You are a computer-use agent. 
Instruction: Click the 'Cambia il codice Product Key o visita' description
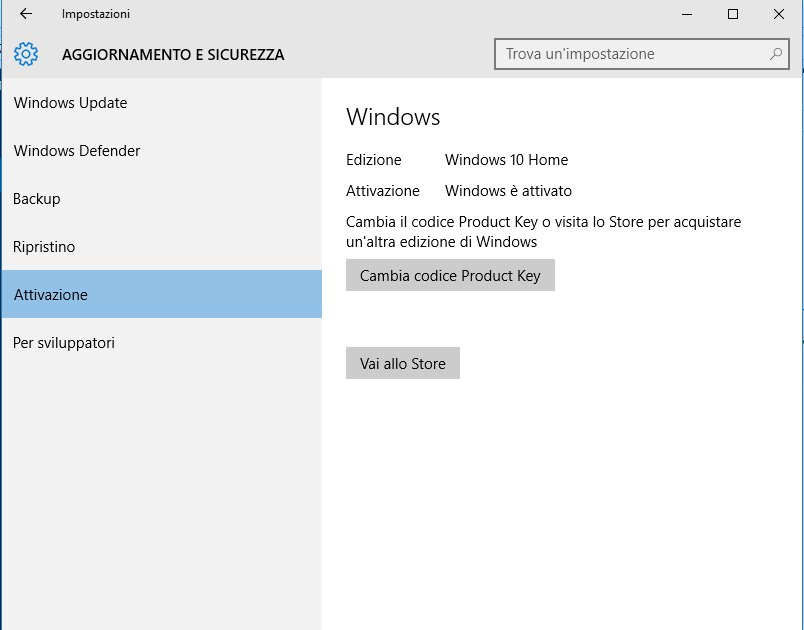click(544, 232)
